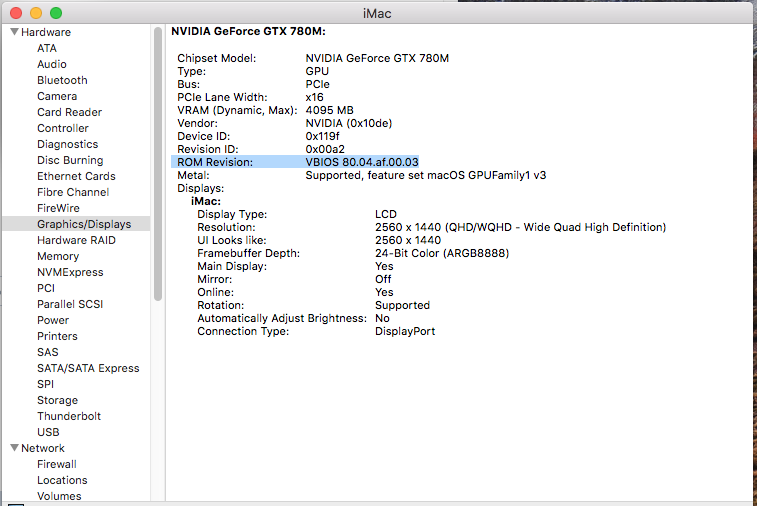
Task: Select USB in the sidebar
Action: (48, 432)
